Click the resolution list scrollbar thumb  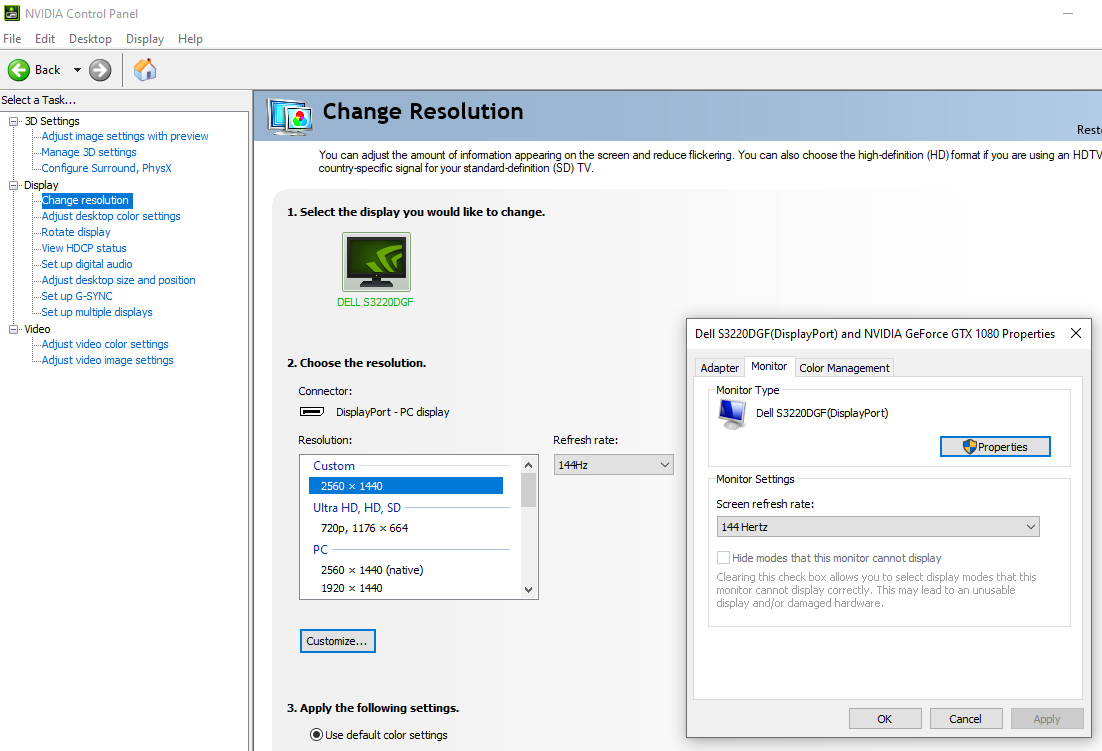point(529,490)
